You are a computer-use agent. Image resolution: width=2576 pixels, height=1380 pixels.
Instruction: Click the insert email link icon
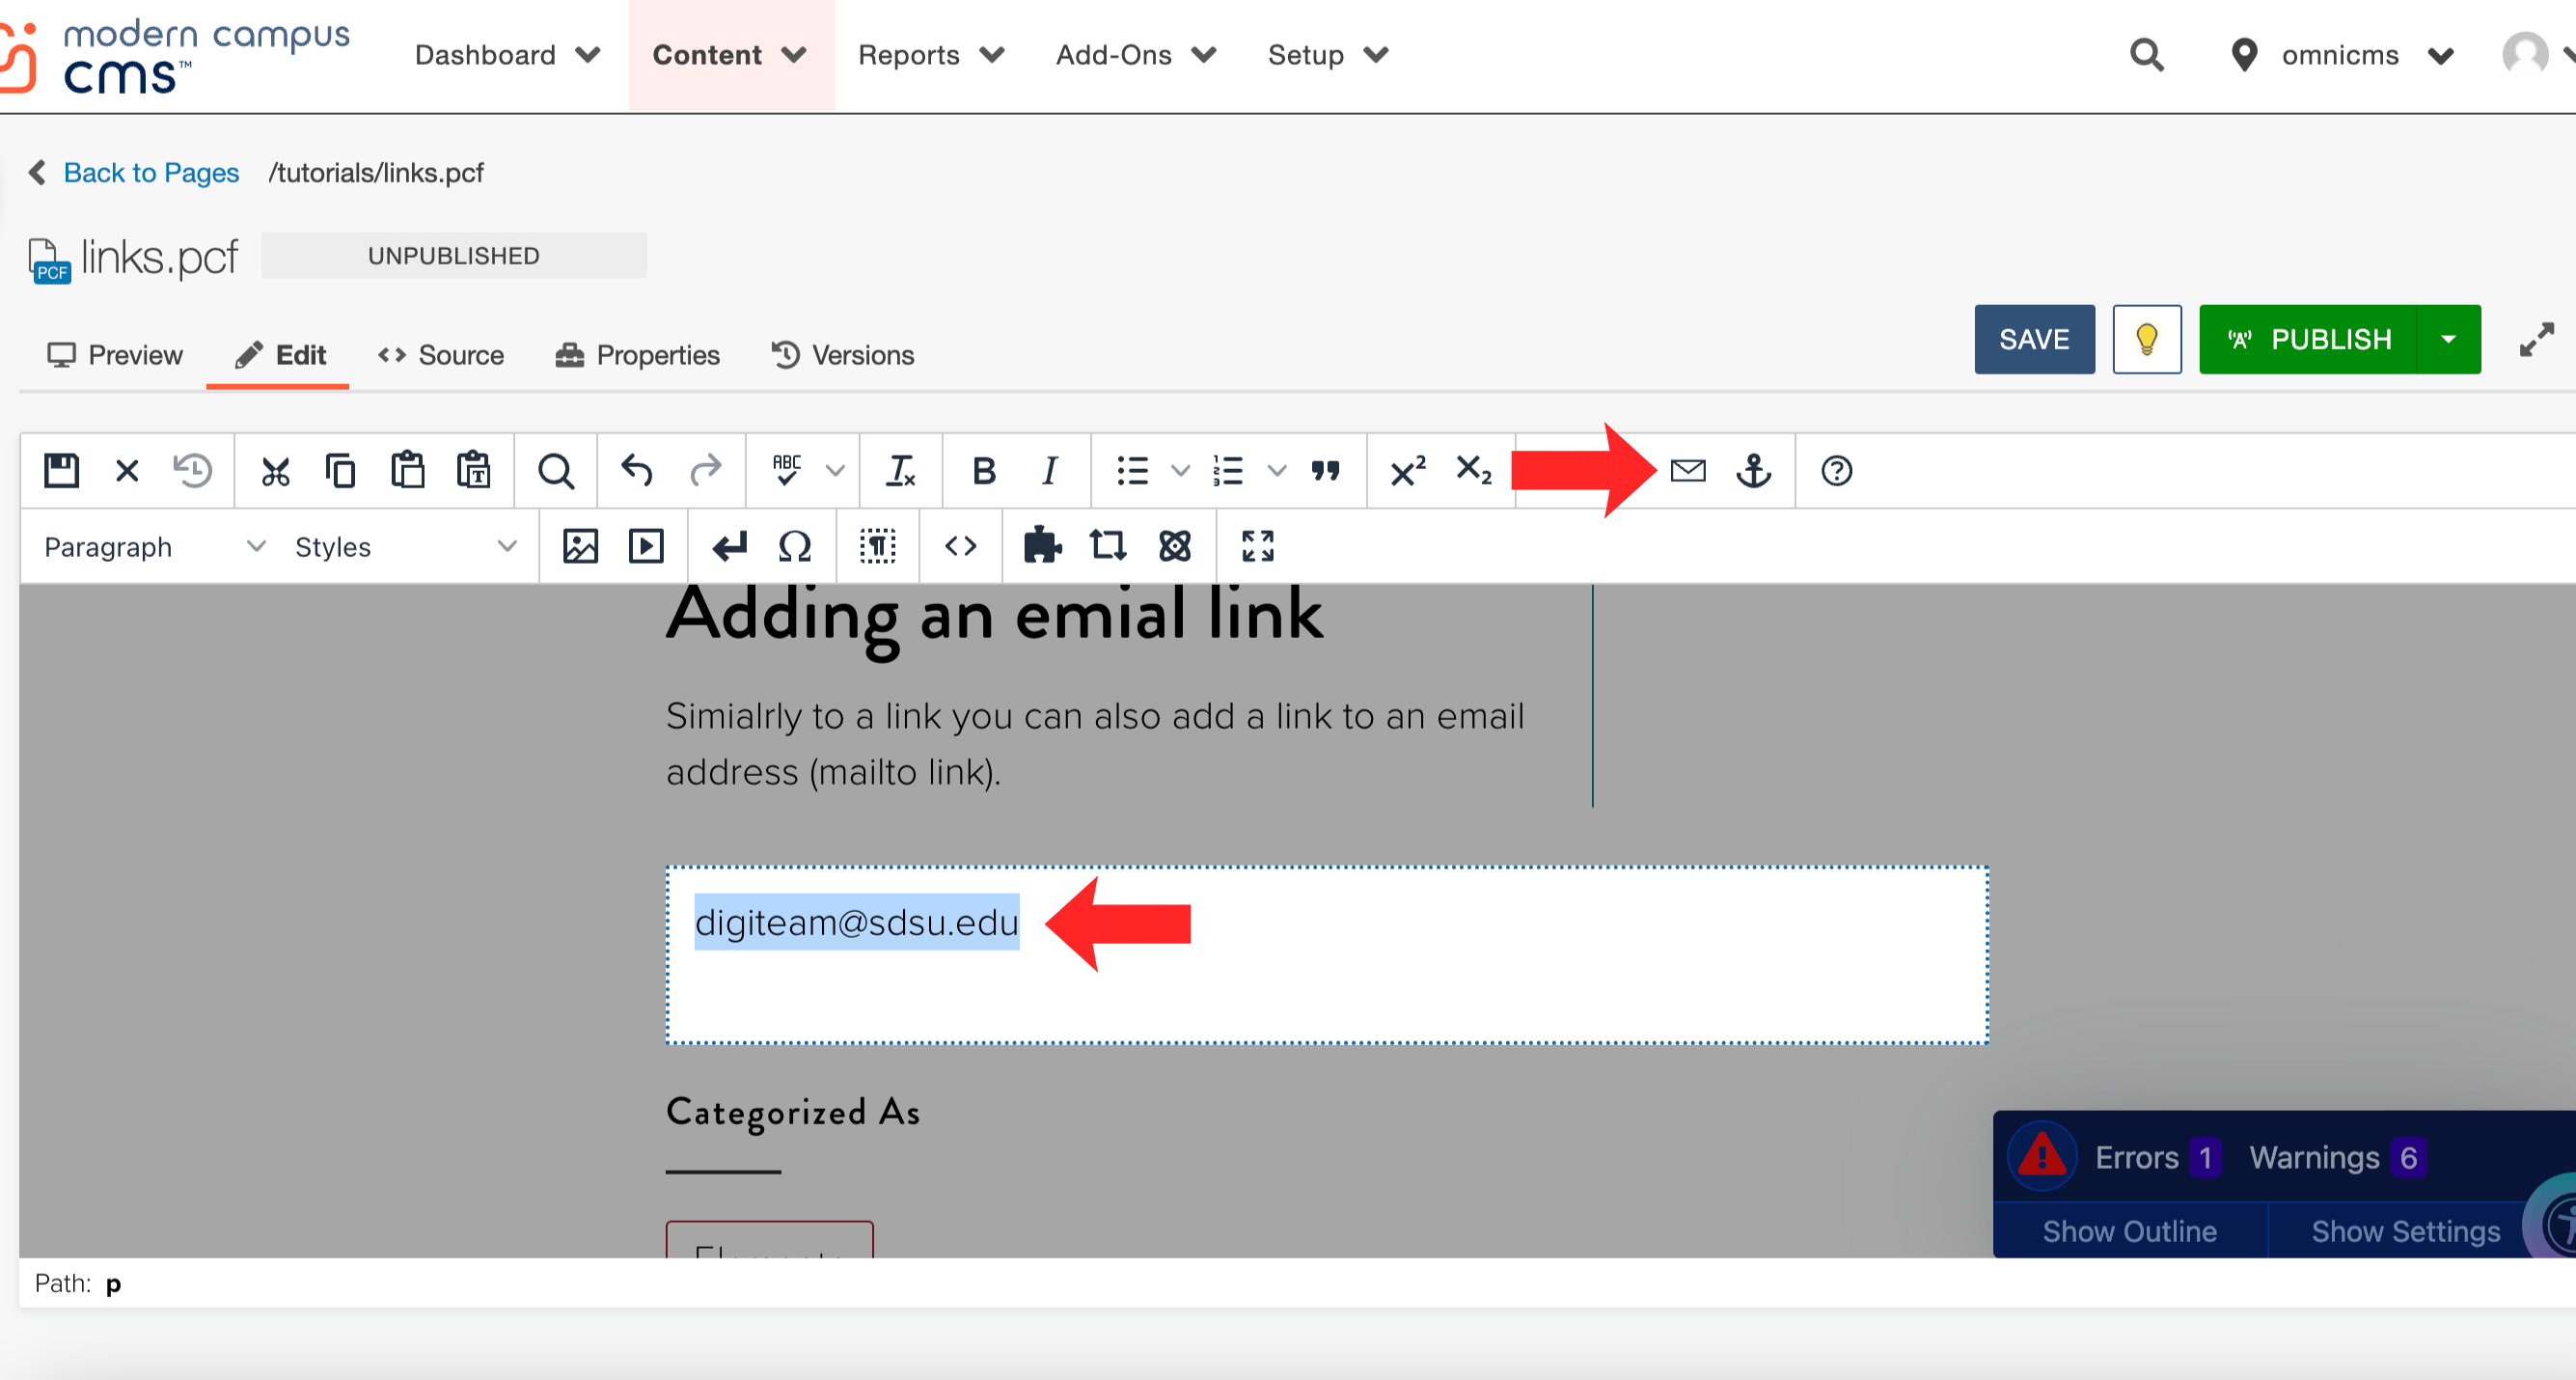[1685, 472]
